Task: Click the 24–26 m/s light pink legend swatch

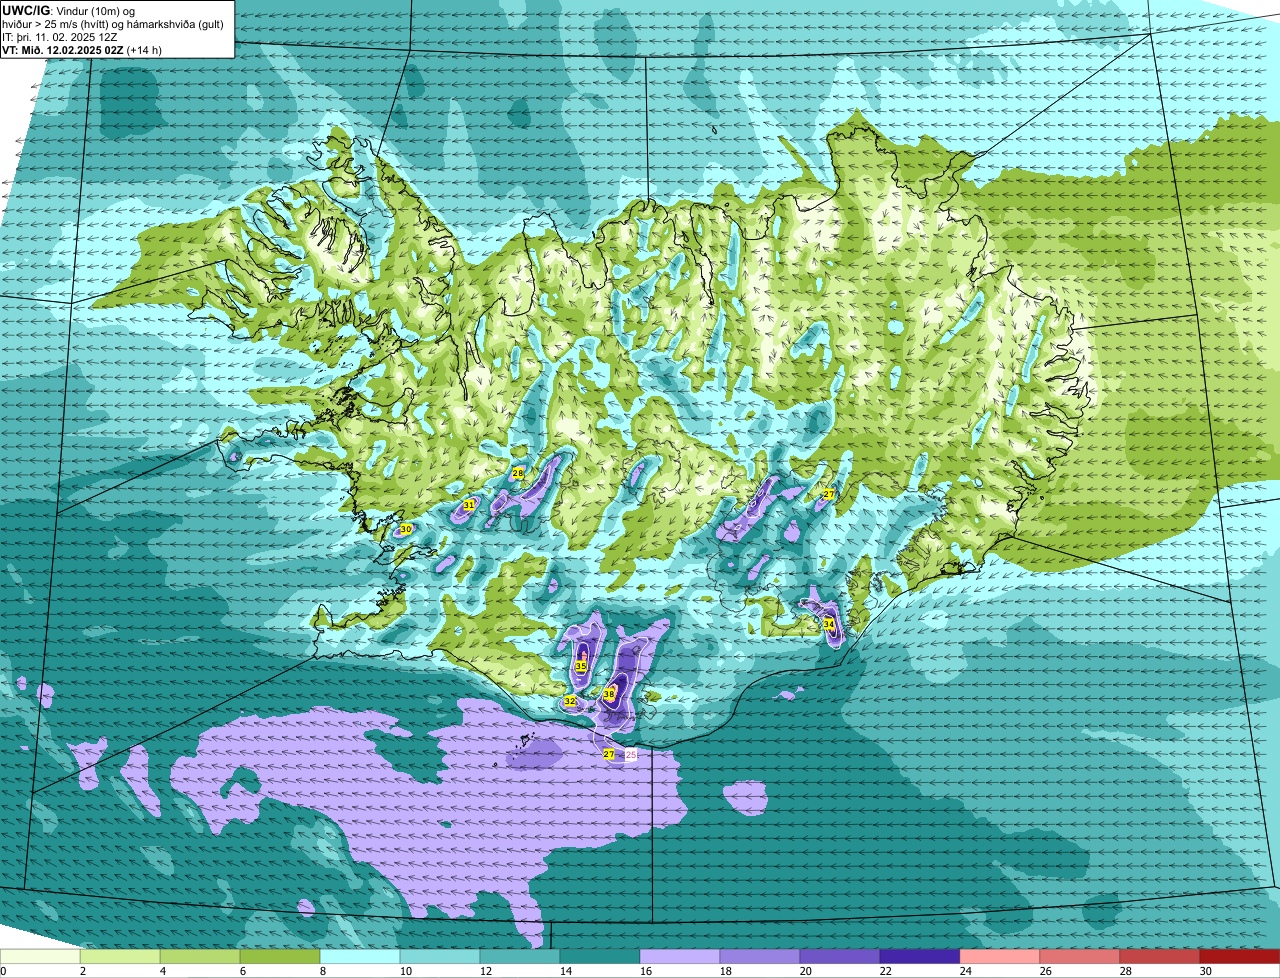Action: pos(1000,956)
